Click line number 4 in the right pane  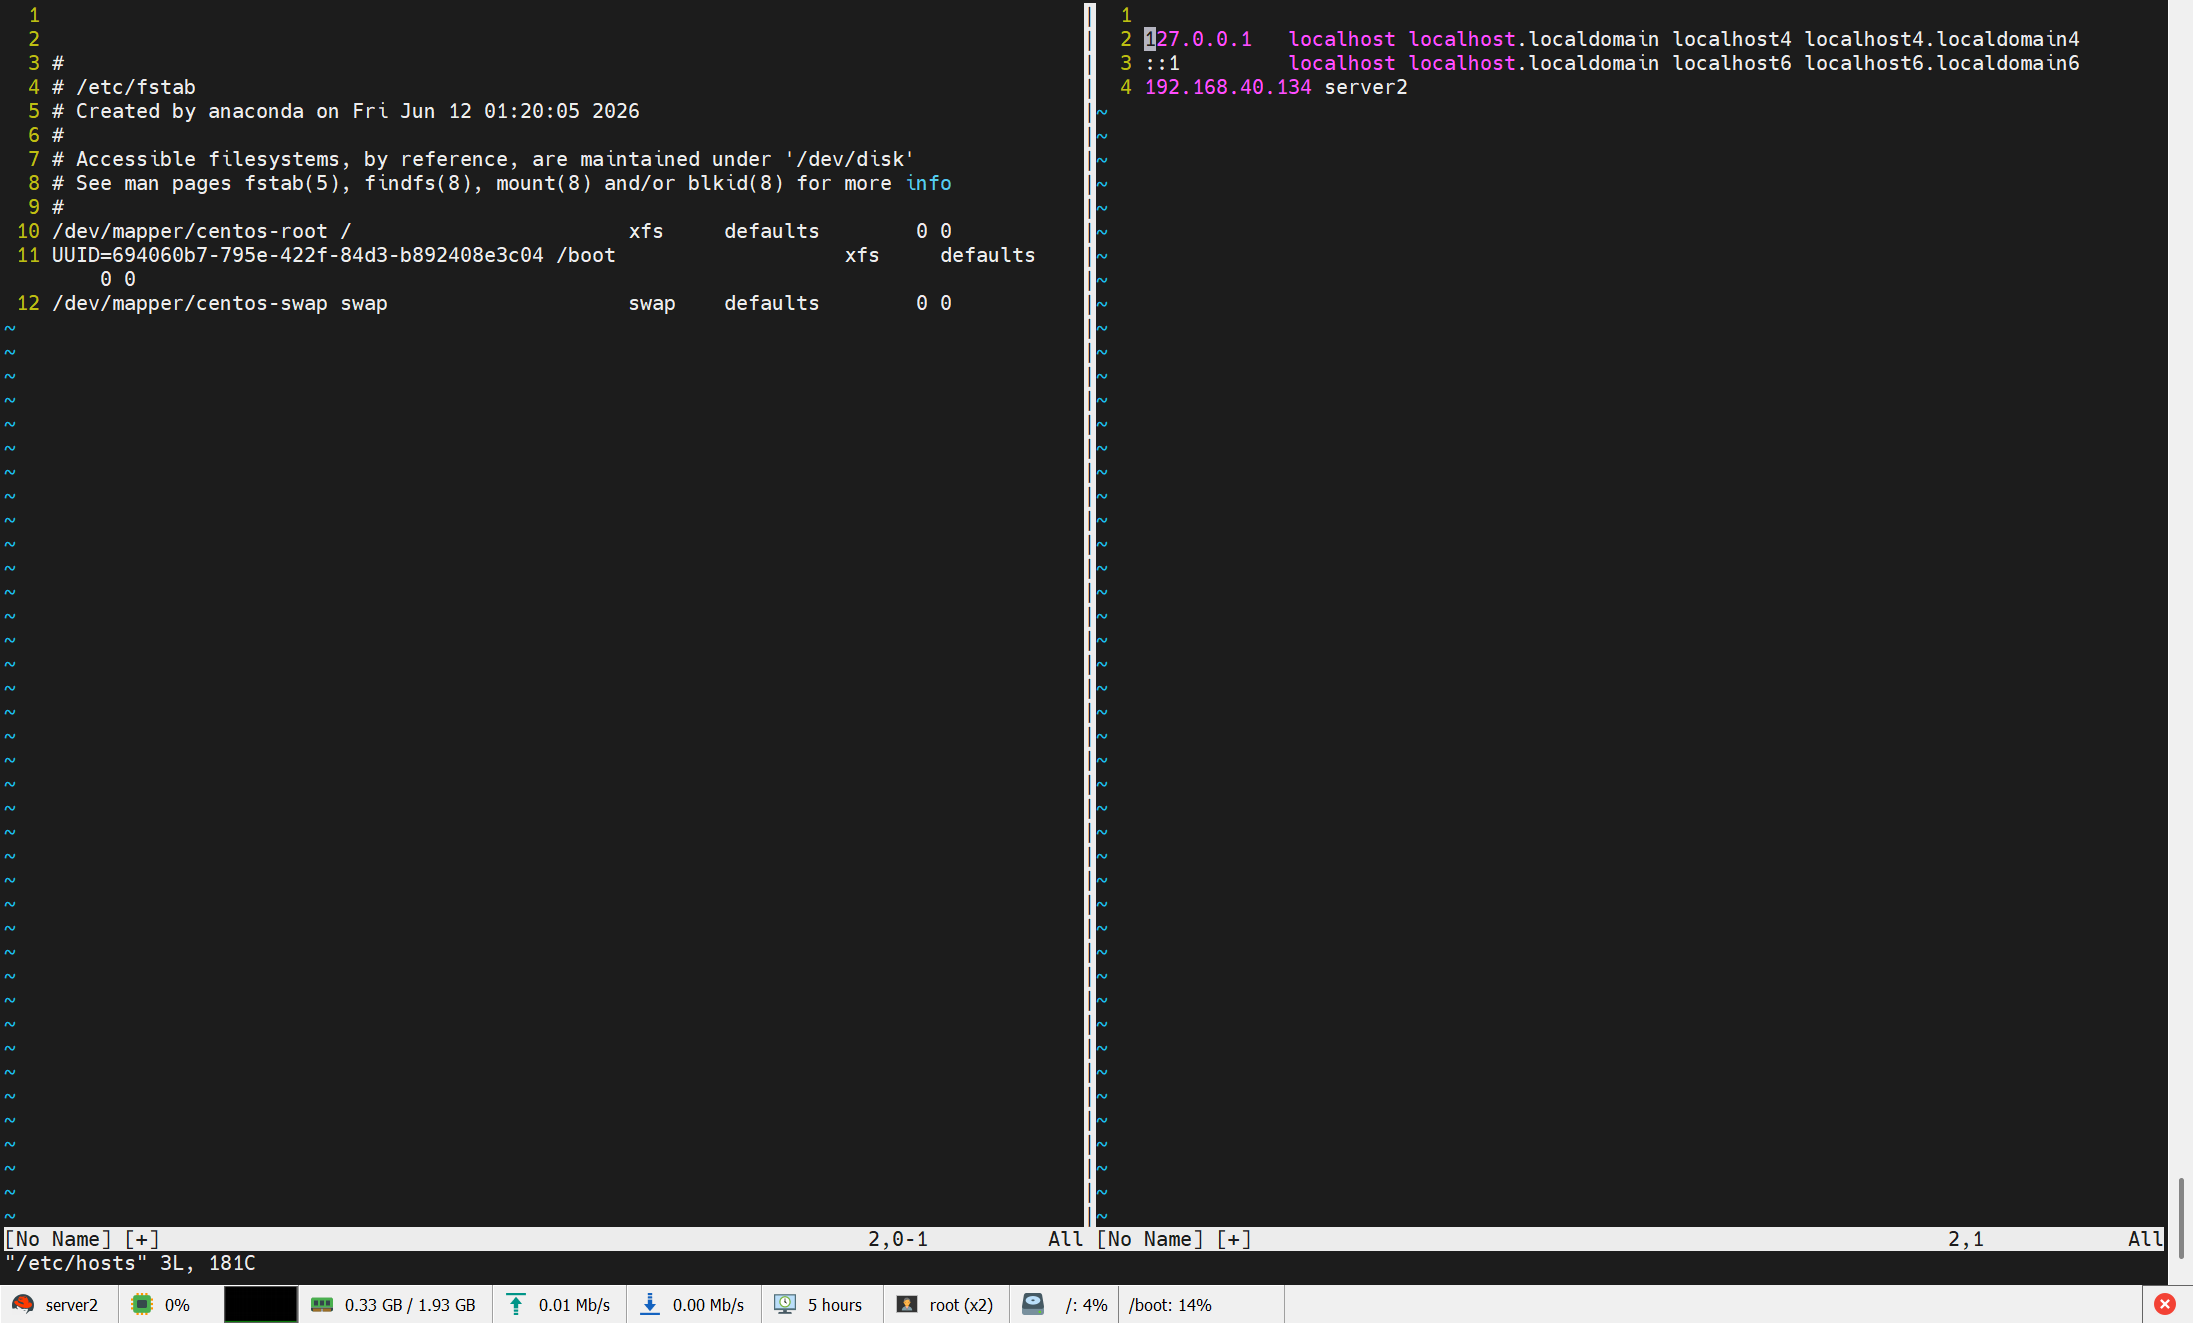pos(1126,87)
